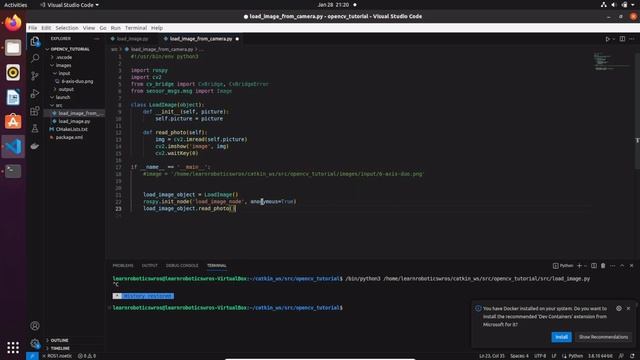
Task: Open 6-axis-duo.png in the explorer
Action: point(77,81)
